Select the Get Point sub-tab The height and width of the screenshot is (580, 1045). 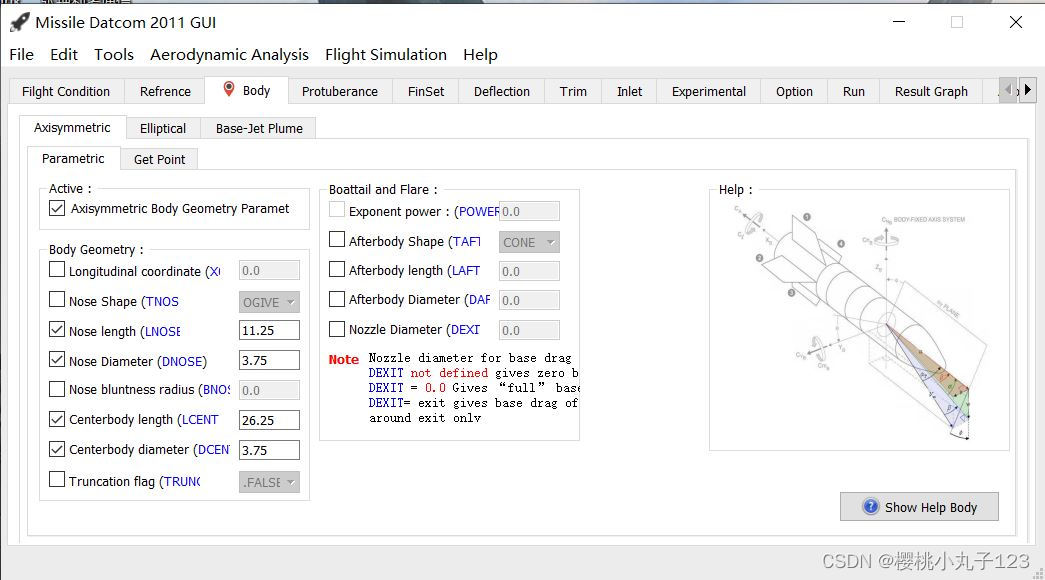tap(159, 159)
